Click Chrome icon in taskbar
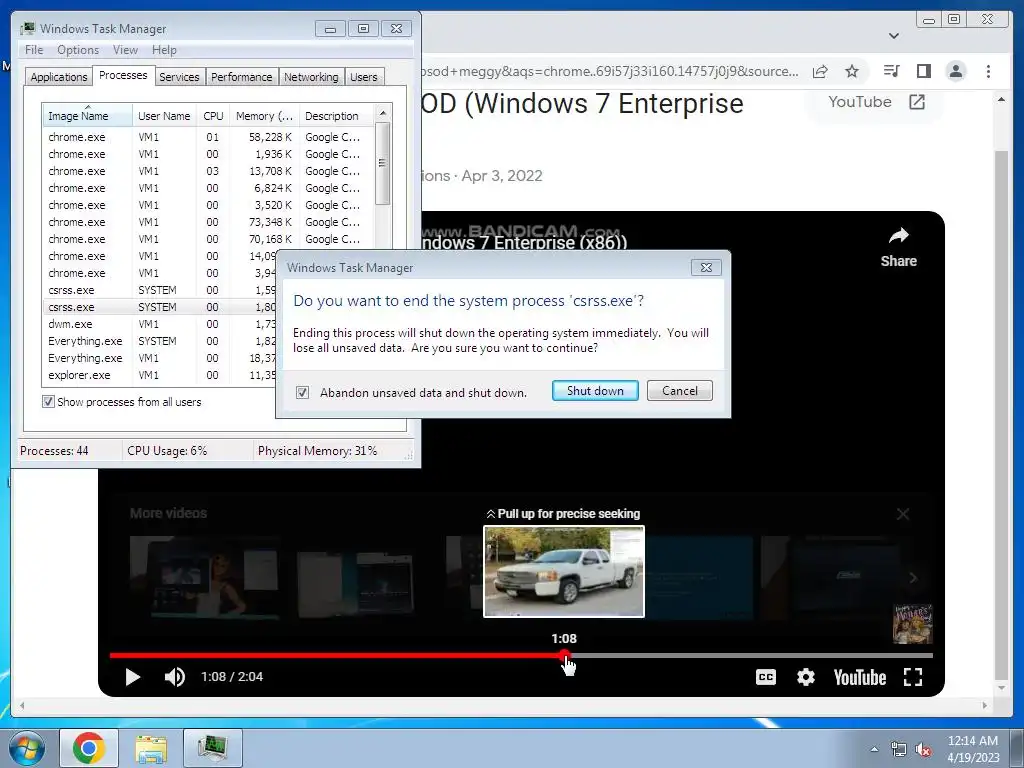This screenshot has height=768, width=1024. click(89, 748)
